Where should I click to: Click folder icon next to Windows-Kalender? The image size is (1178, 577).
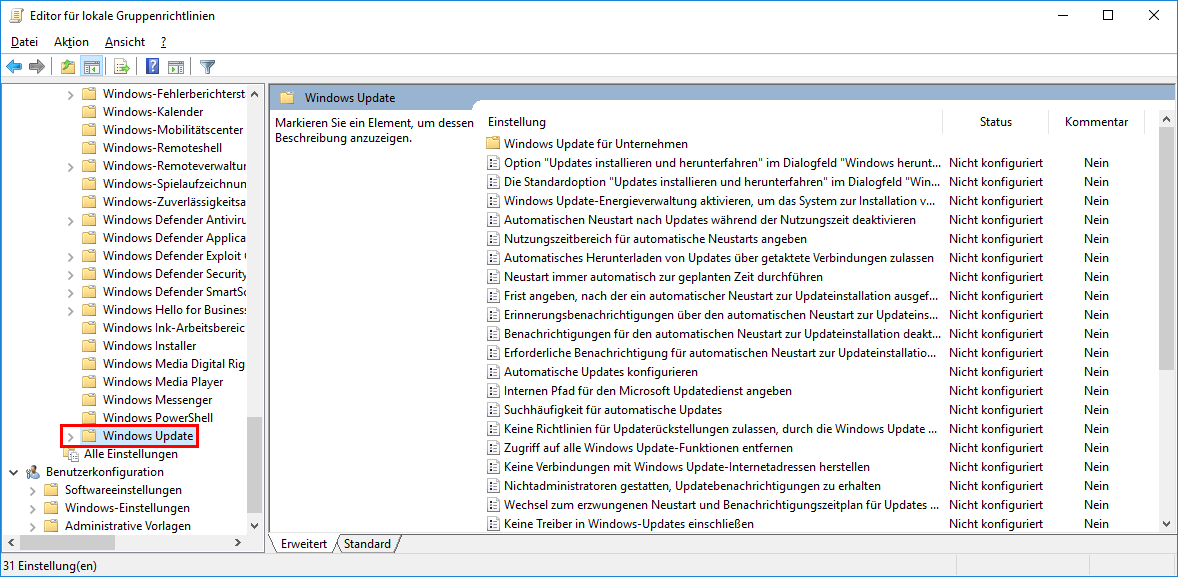coord(89,112)
